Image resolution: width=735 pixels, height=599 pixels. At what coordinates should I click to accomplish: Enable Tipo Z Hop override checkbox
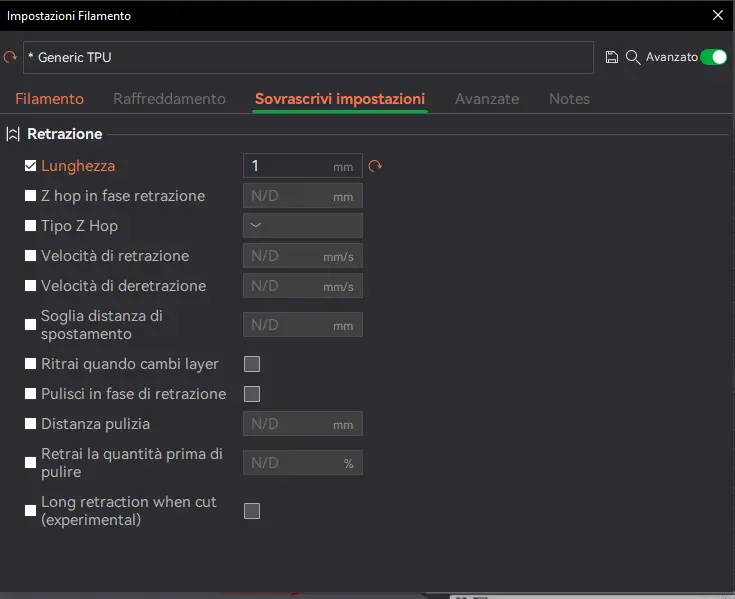tap(30, 226)
